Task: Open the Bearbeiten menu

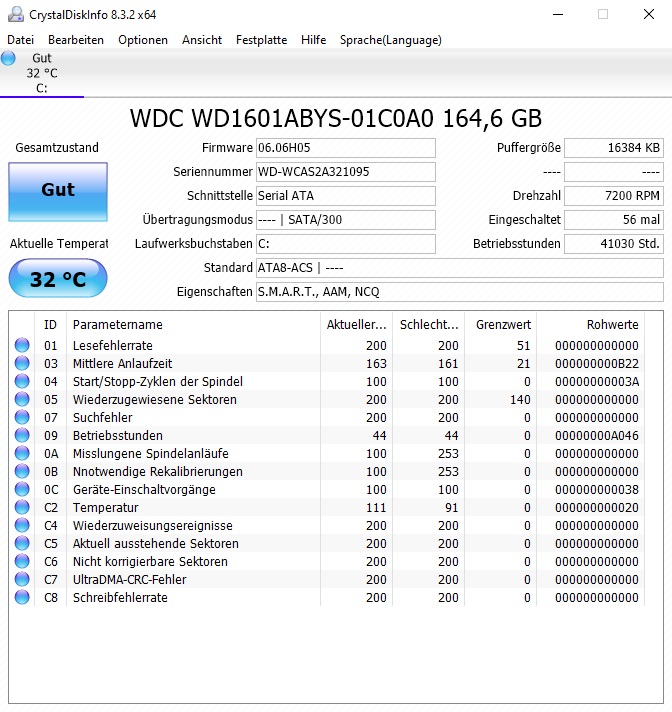Action: coord(76,40)
